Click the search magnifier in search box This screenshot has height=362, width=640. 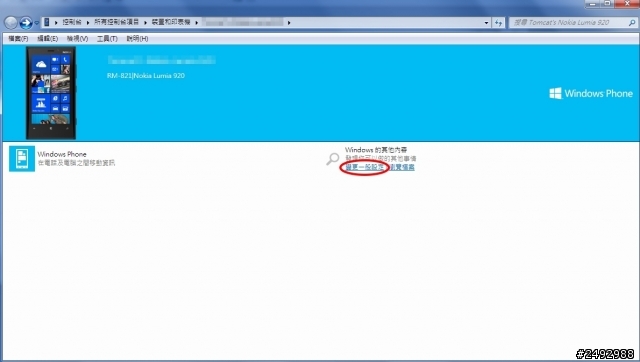632,23
